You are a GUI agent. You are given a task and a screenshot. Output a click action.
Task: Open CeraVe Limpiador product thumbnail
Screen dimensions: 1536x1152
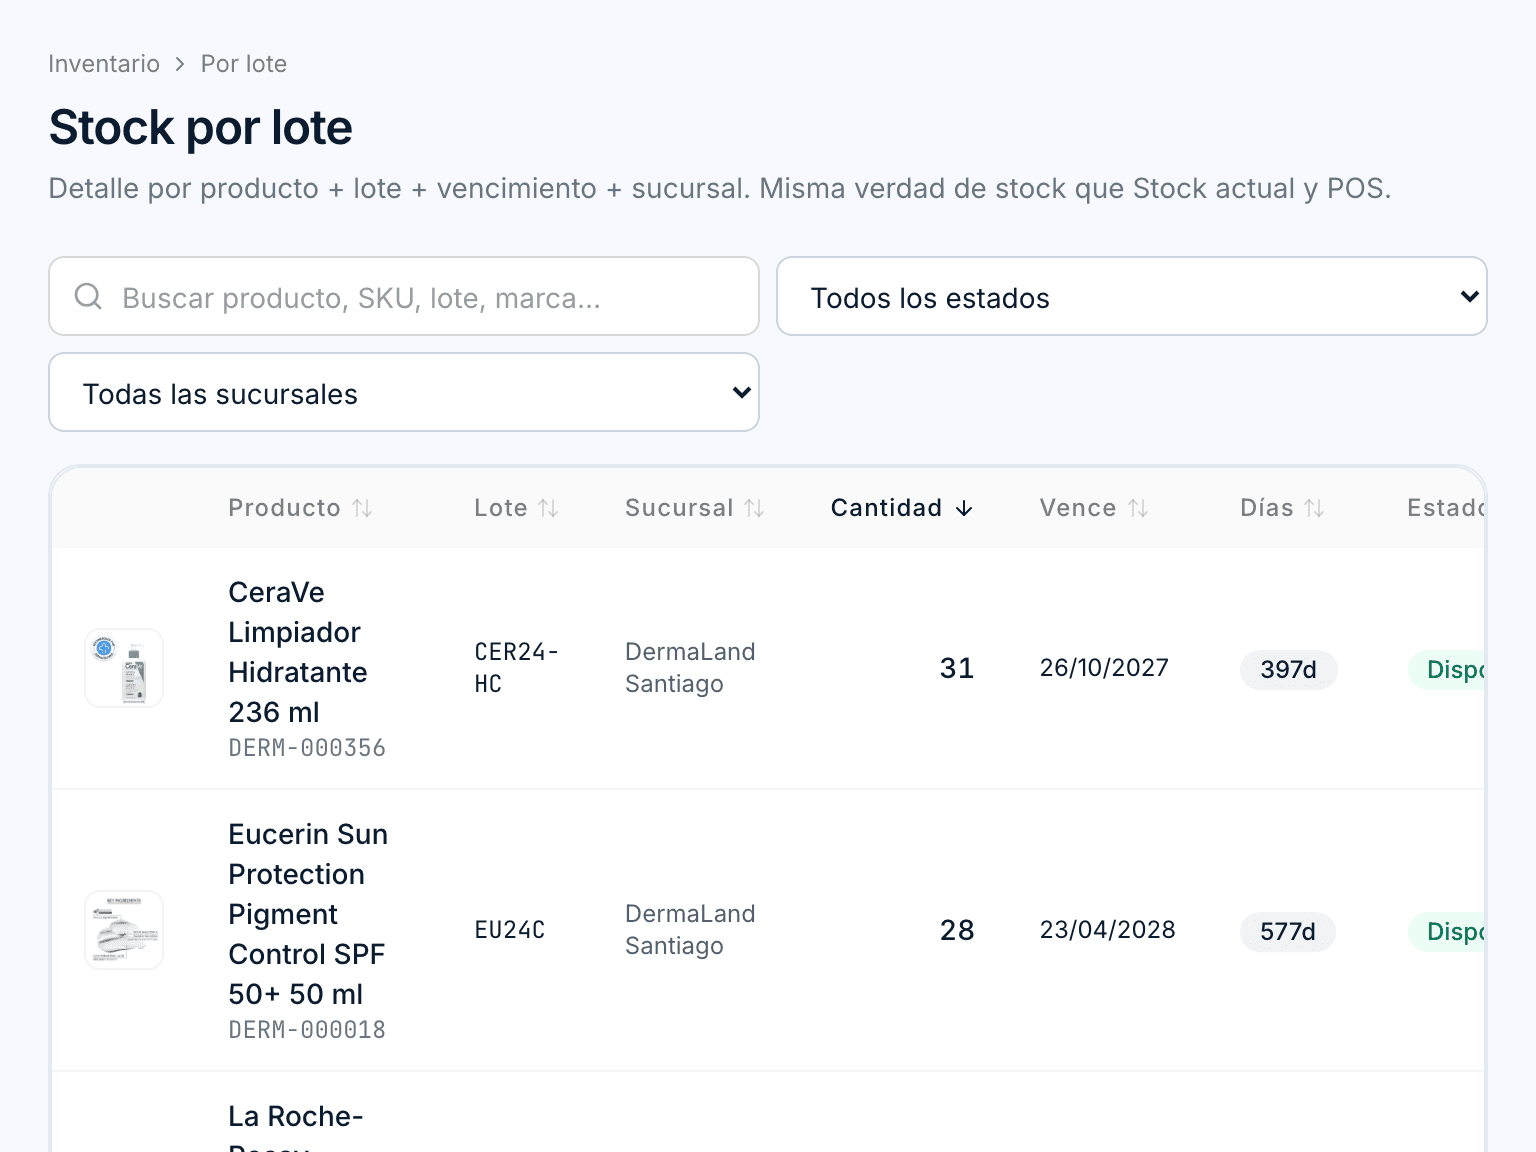coord(124,668)
